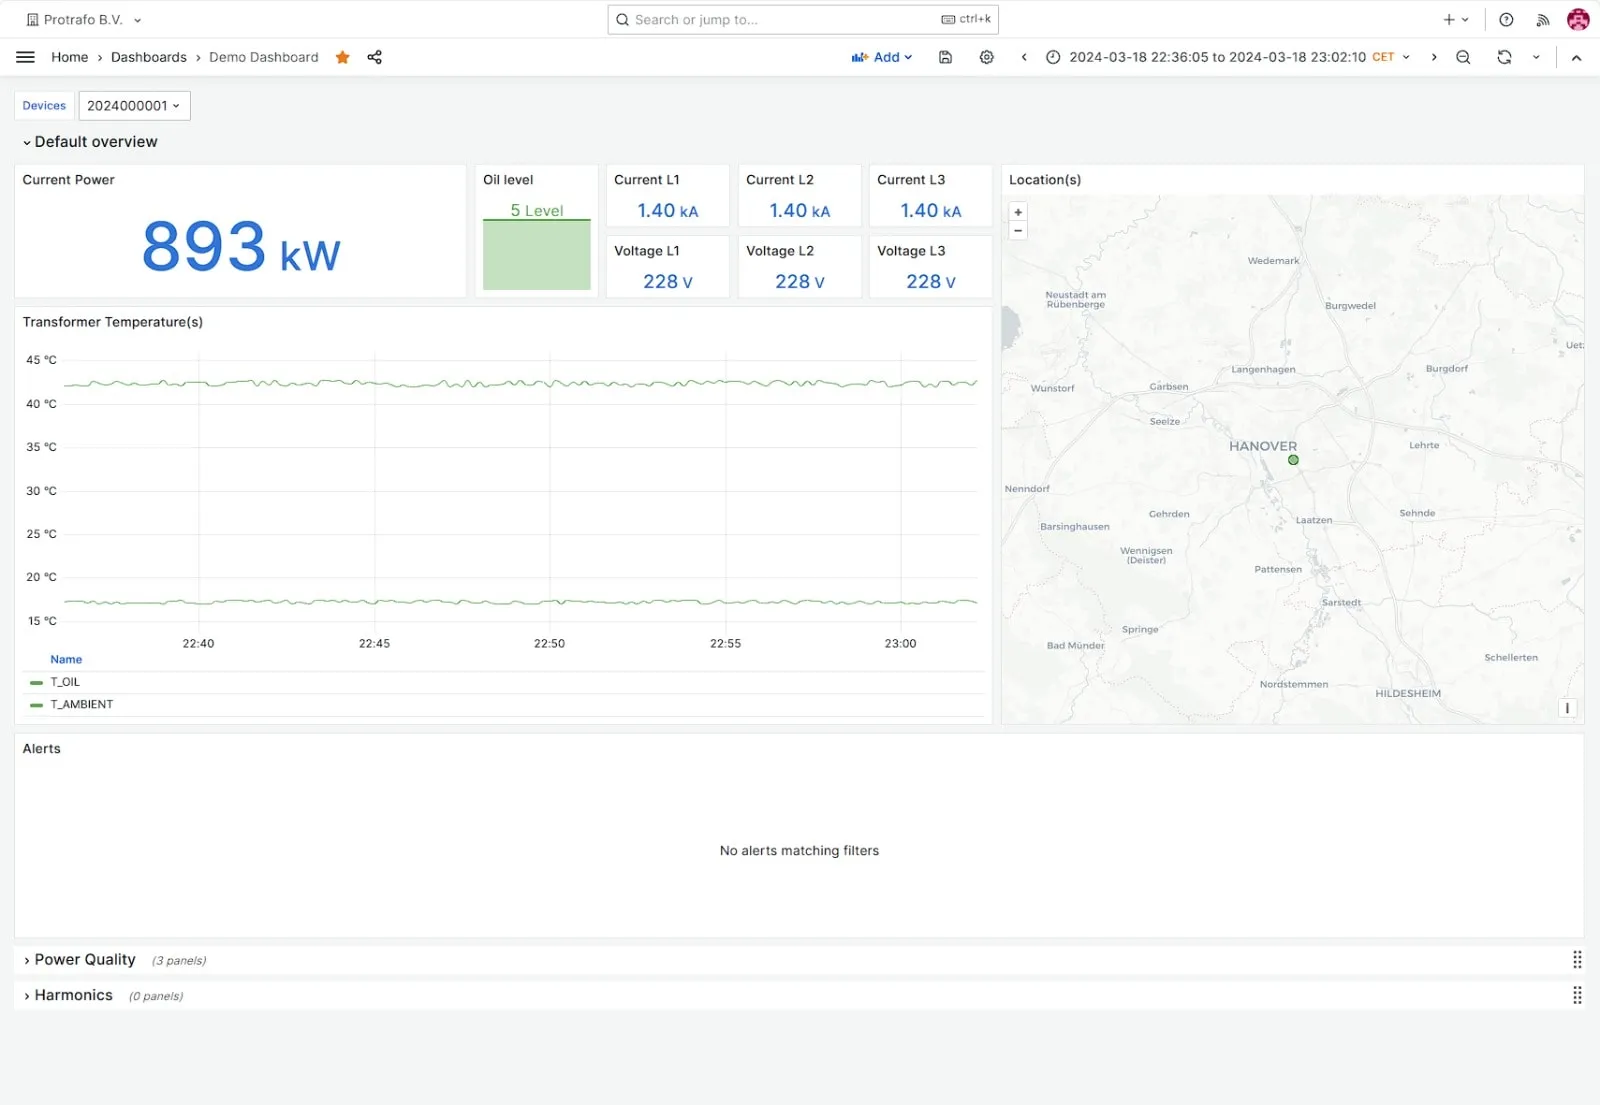Collapse the top toolbar with chevron

1576,57
